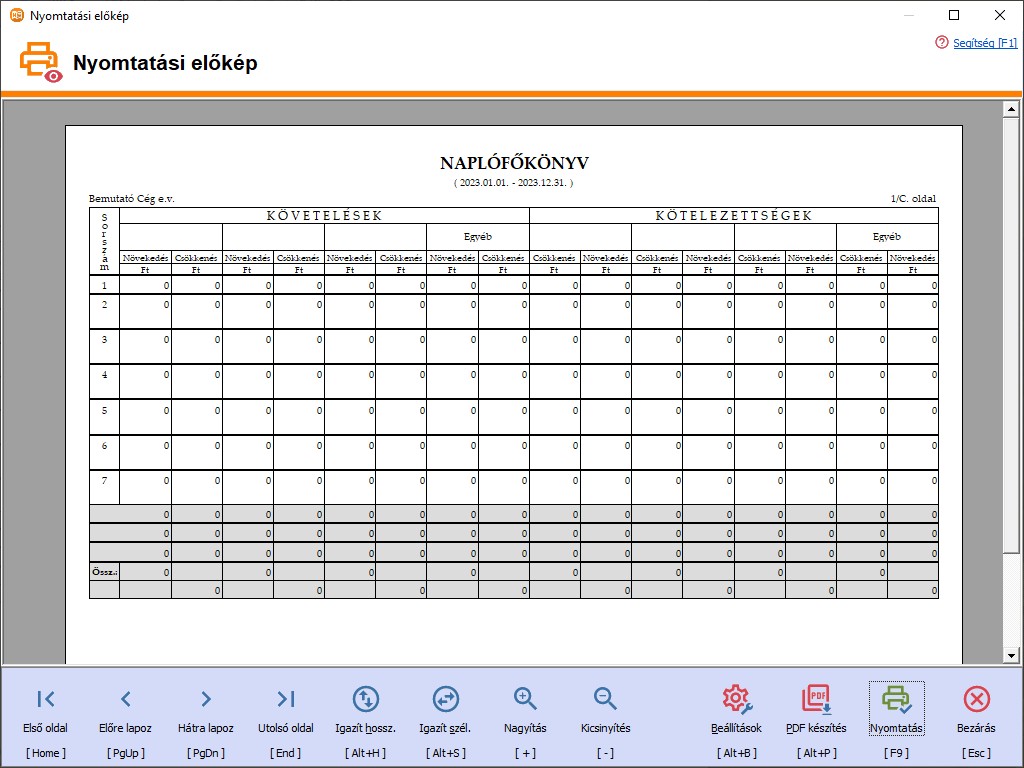Click the Hátra lapoz right arrow icon
Viewport: 1024px width, 768px height.
click(205, 699)
